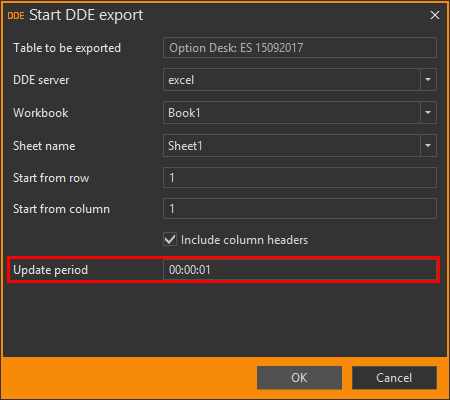Click the Start from row input
Image resolution: width=450 pixels, height=400 pixels.
coord(300,178)
